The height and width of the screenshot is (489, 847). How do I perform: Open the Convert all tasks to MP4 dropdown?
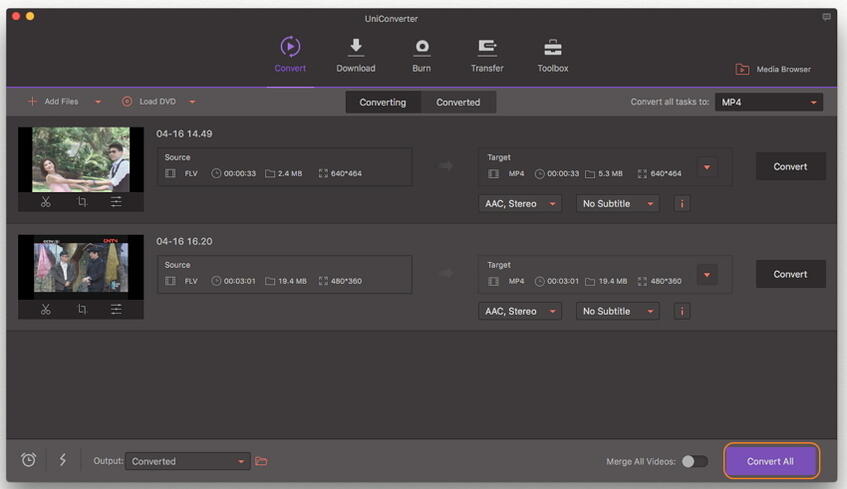(x=769, y=102)
